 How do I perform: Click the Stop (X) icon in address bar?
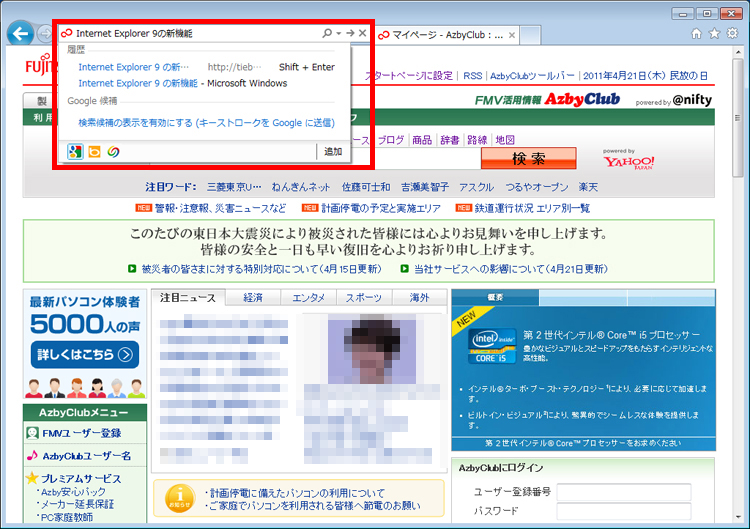pos(363,33)
